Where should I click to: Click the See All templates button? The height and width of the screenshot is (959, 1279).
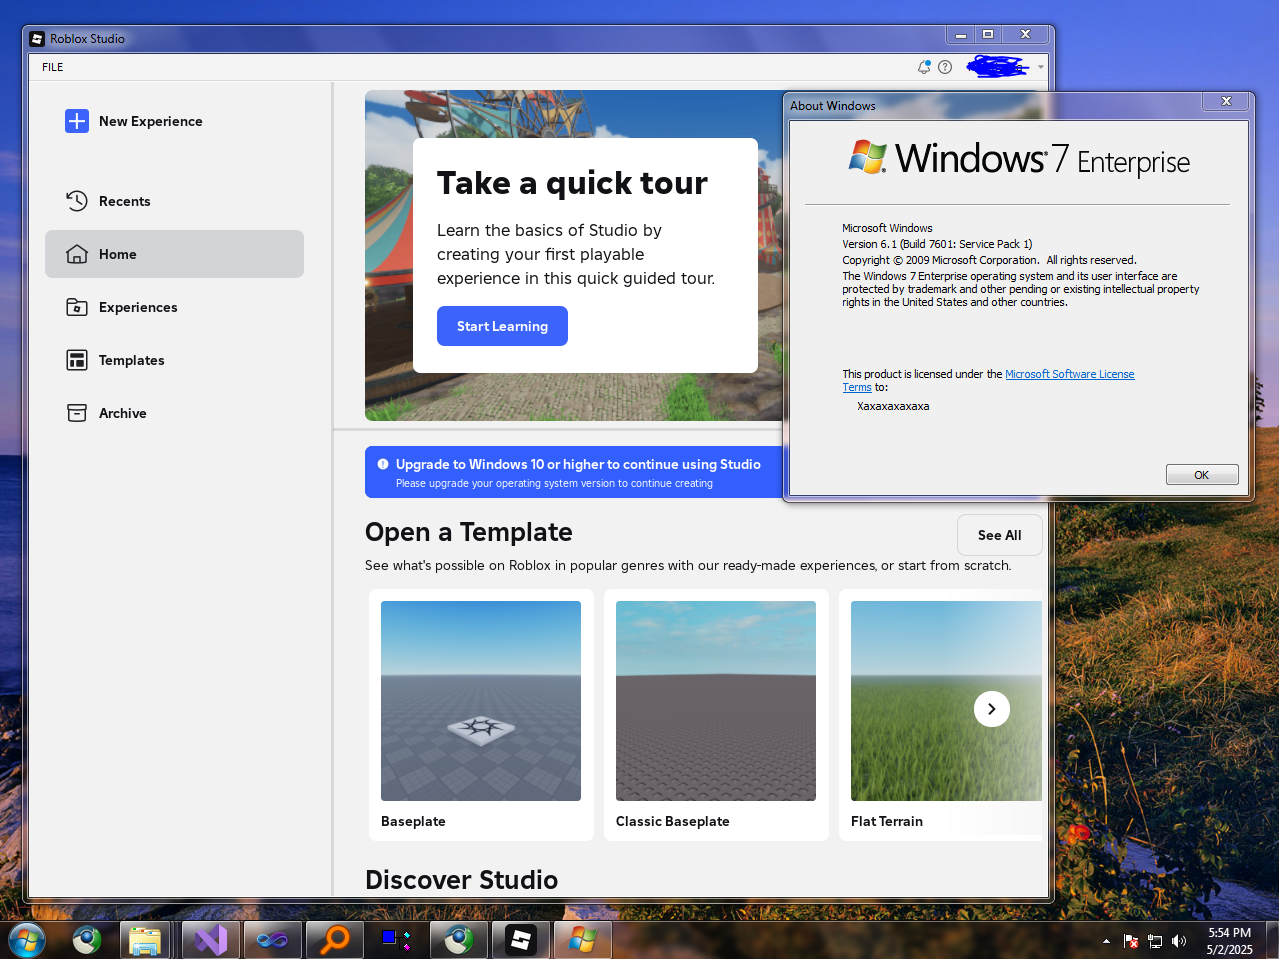click(999, 535)
